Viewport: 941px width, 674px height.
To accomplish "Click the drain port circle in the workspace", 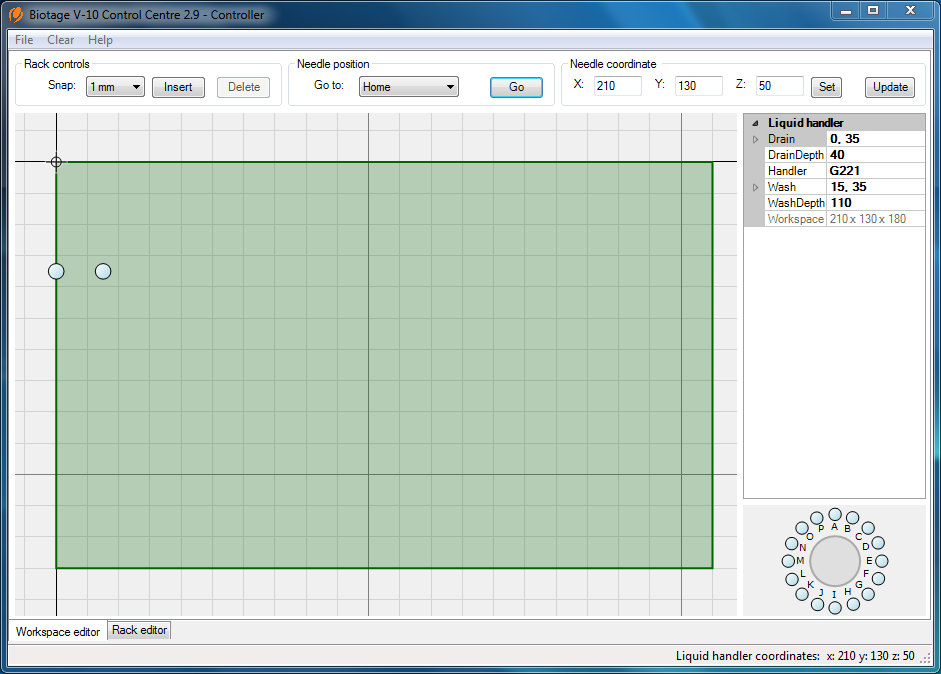I will click(x=56, y=271).
